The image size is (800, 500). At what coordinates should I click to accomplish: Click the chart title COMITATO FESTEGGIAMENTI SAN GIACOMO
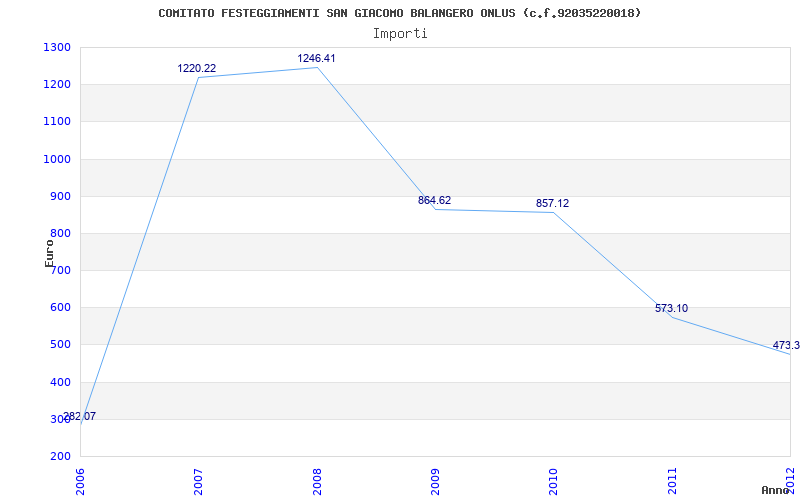tap(399, 13)
